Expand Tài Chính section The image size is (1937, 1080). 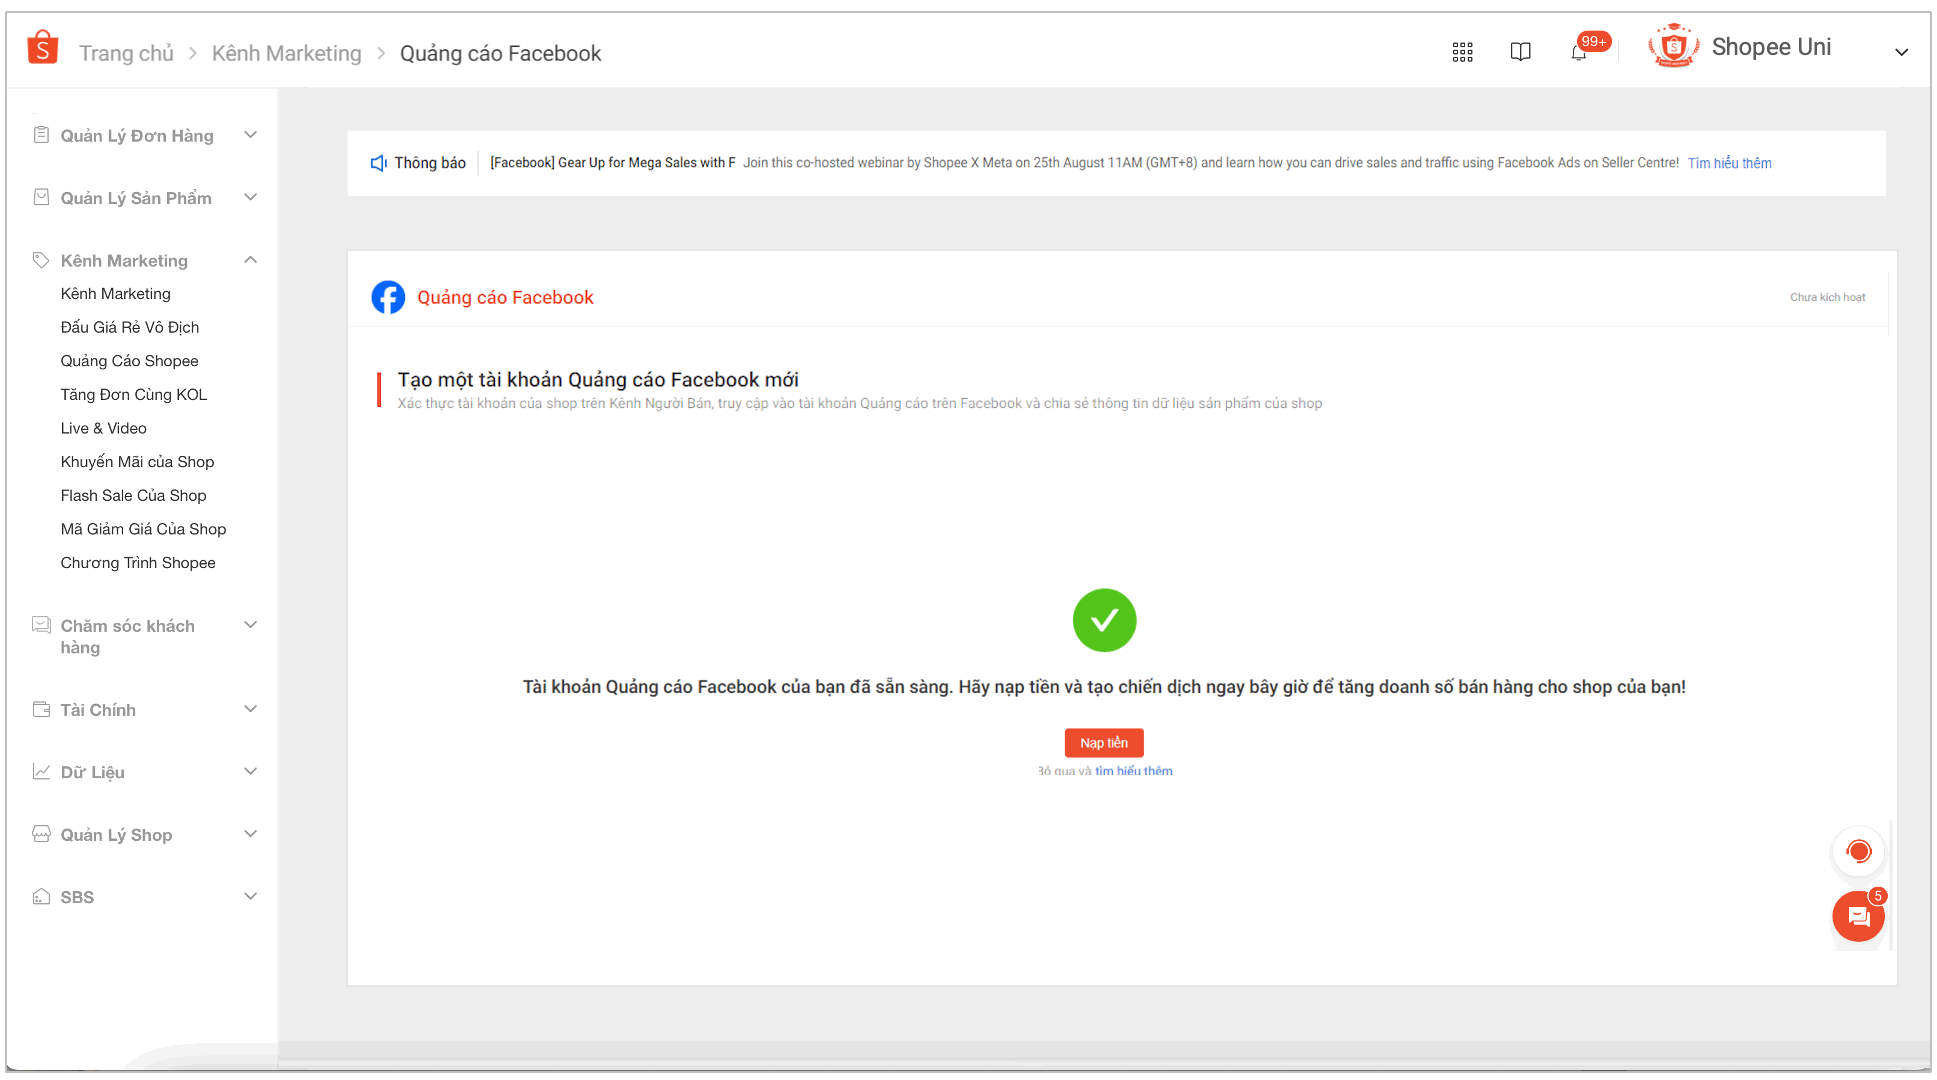click(250, 709)
